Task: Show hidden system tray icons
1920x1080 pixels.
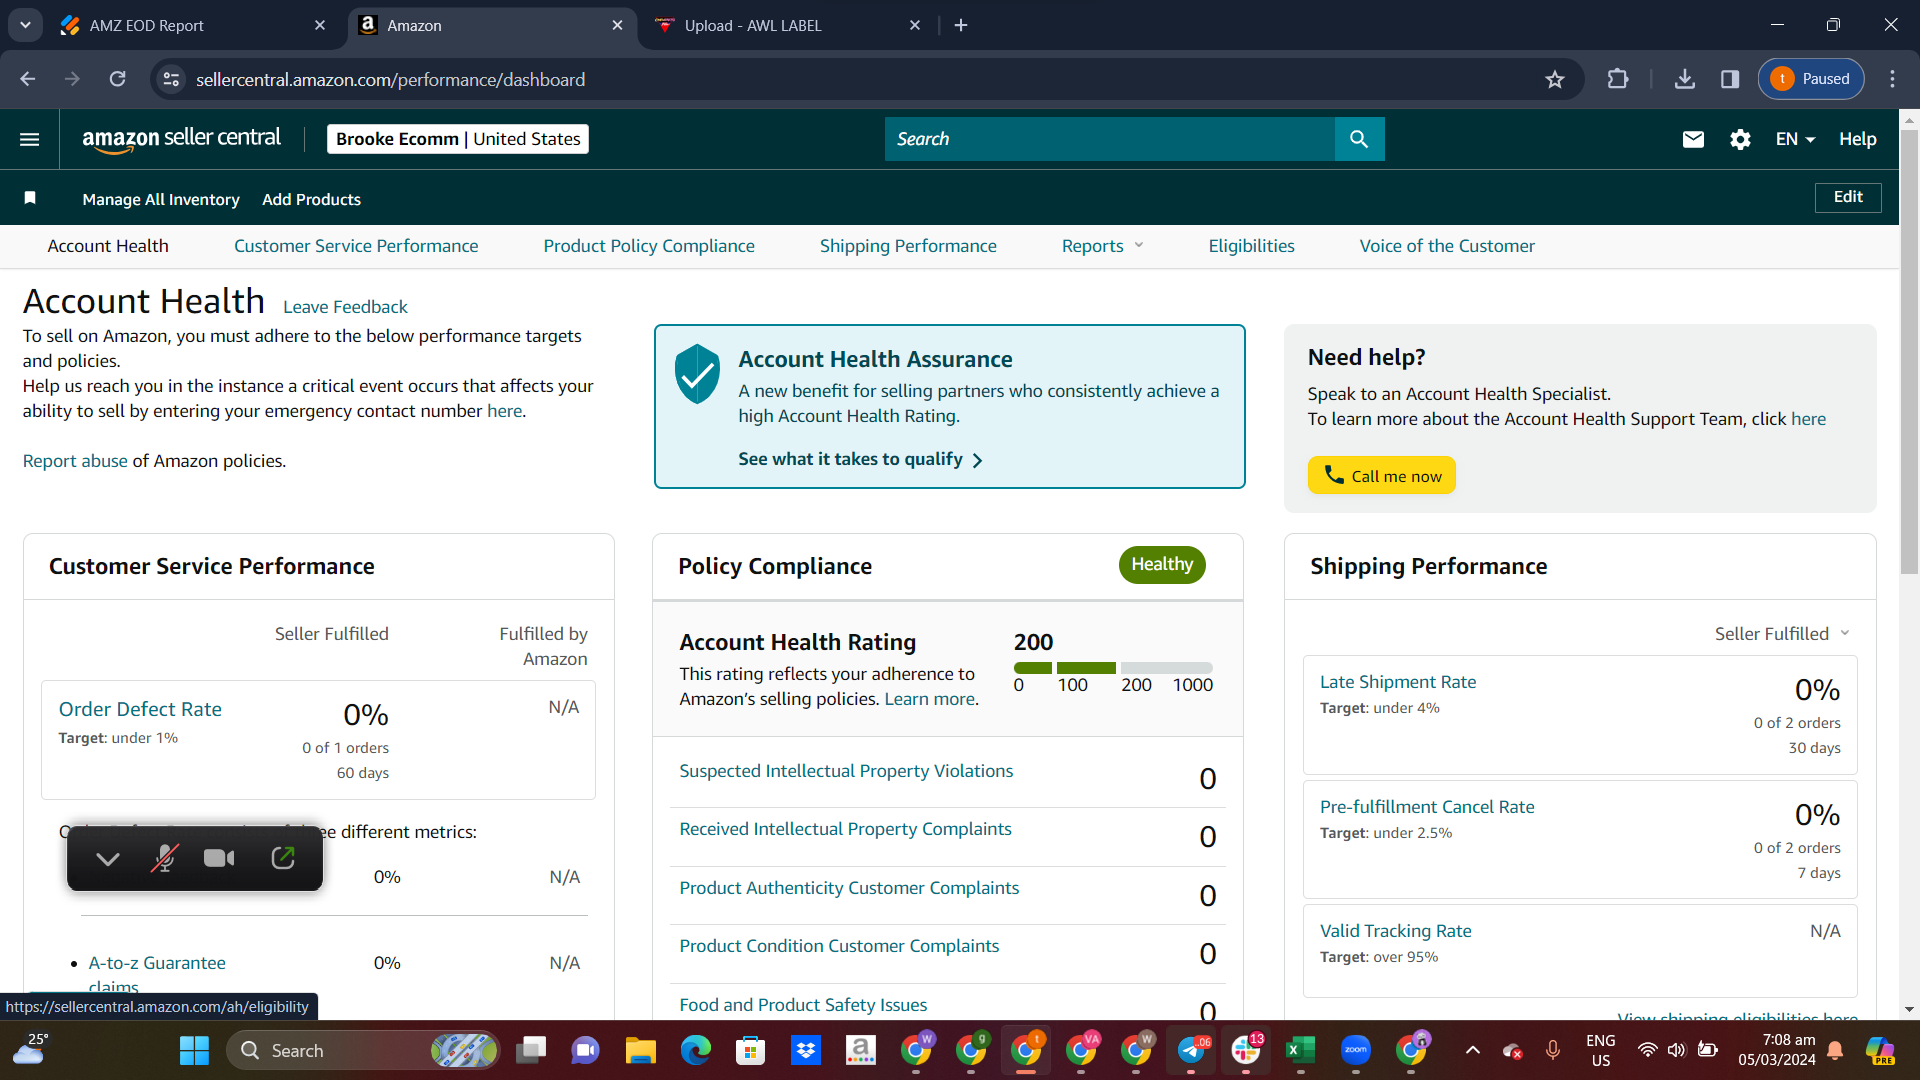Action: [x=1472, y=1050]
